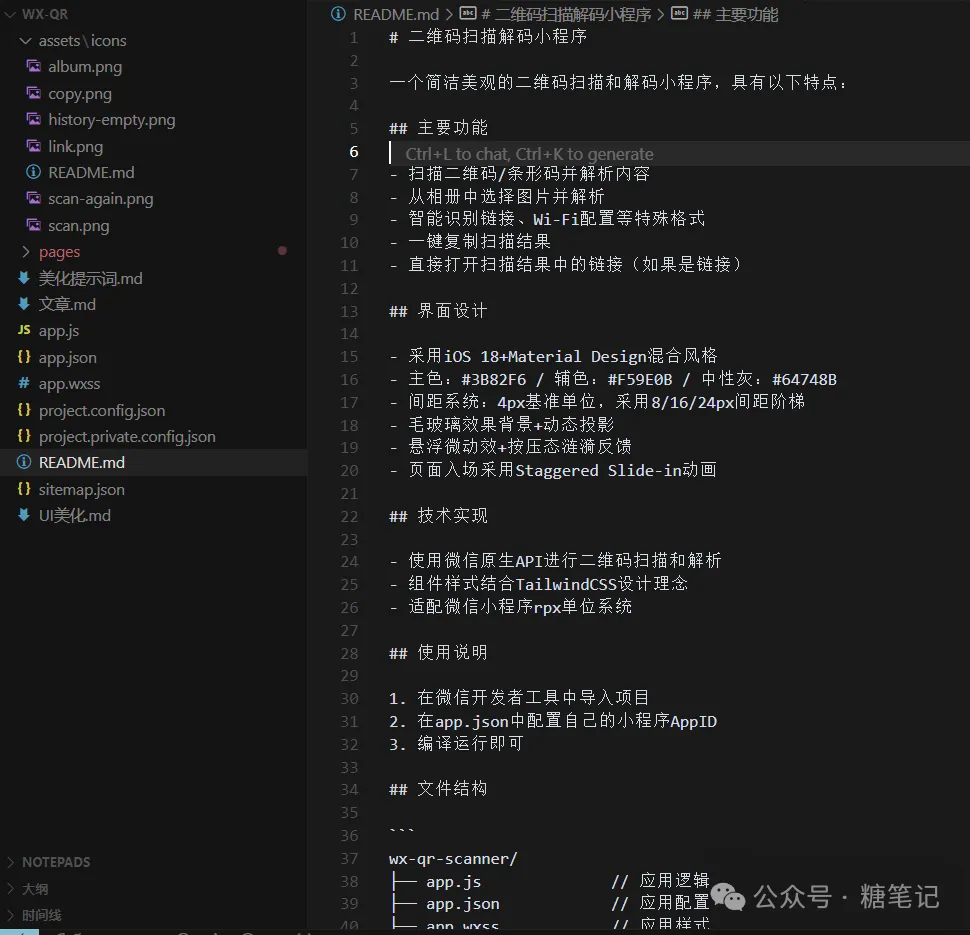Expand the 大纲 outline section chevron

point(10,889)
